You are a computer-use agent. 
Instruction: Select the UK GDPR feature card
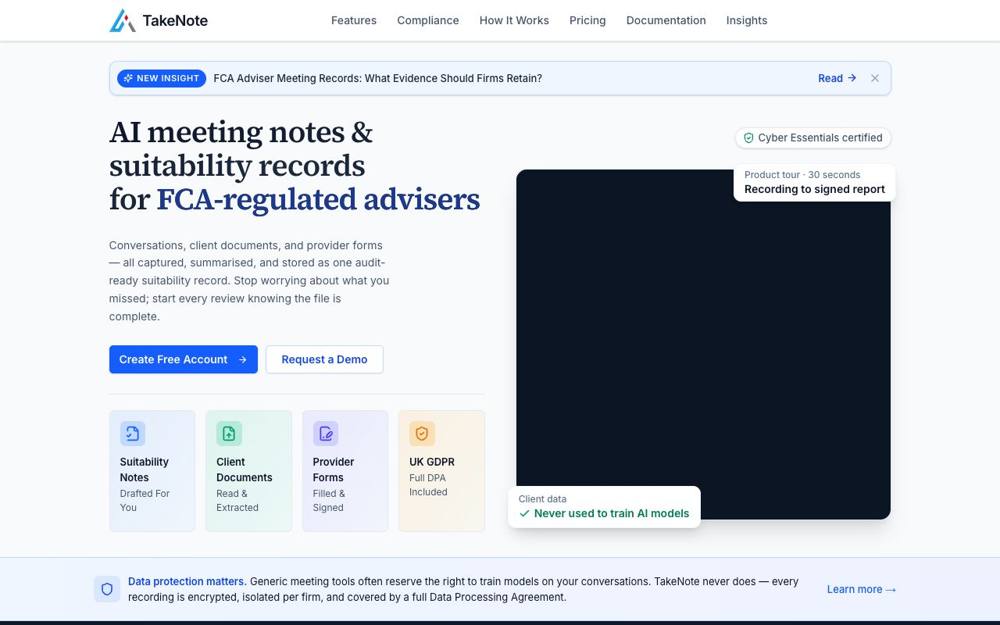(x=441, y=471)
